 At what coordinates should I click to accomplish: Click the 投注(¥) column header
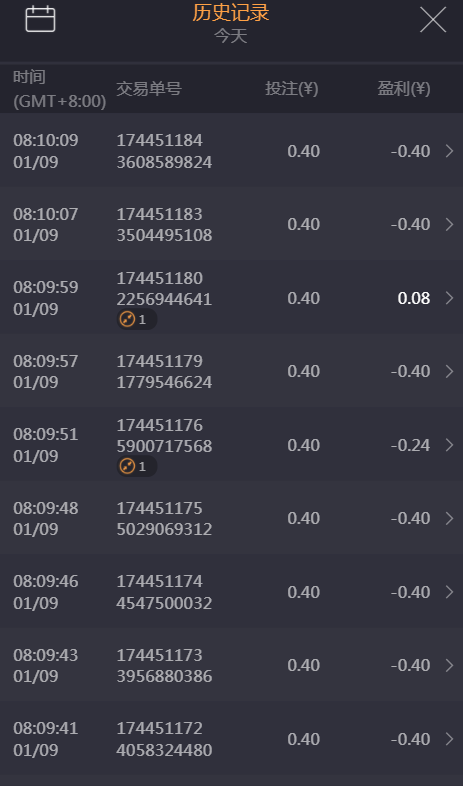tap(292, 89)
